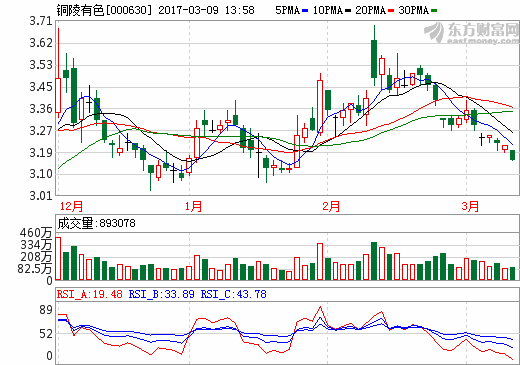Click the RSI_A:19.48 indicator value

[90, 294]
